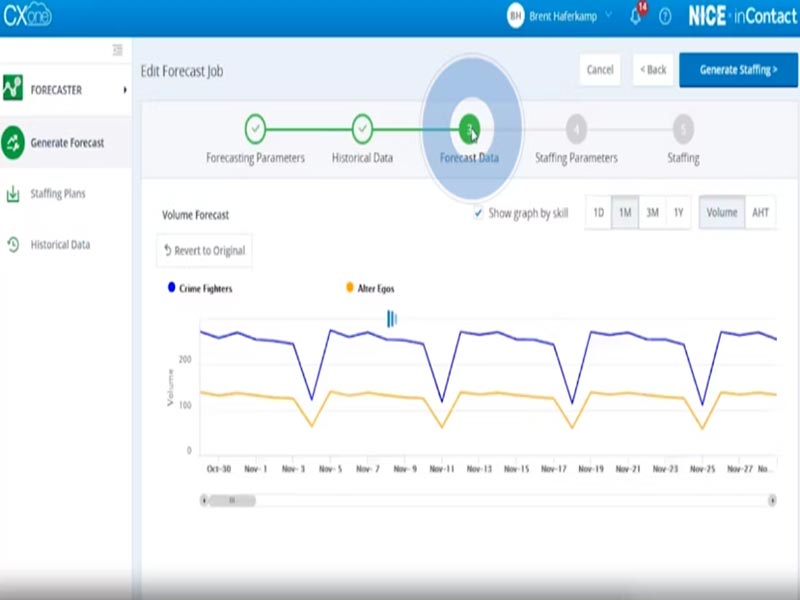Select the 3M time range
Viewport: 800px width, 600px height.
click(651, 213)
